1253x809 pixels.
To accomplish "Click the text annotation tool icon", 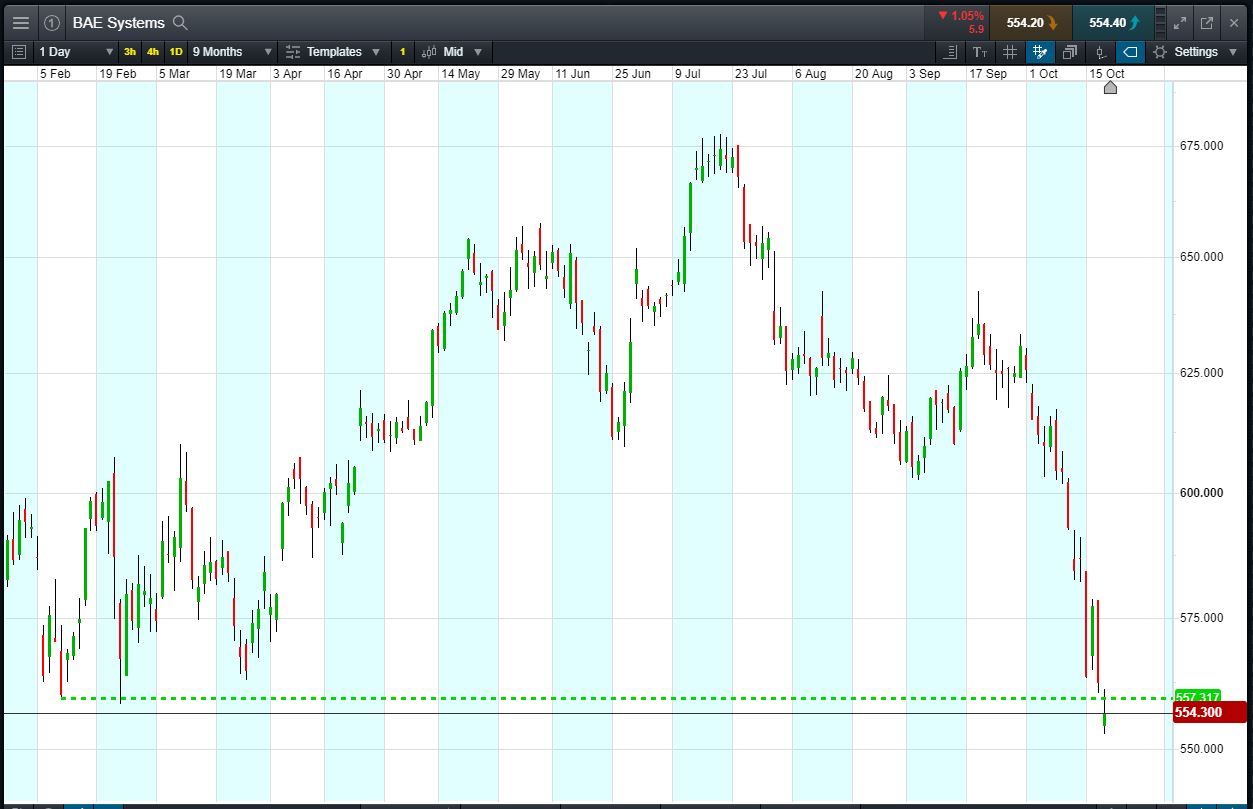I will pyautogui.click(x=980, y=52).
